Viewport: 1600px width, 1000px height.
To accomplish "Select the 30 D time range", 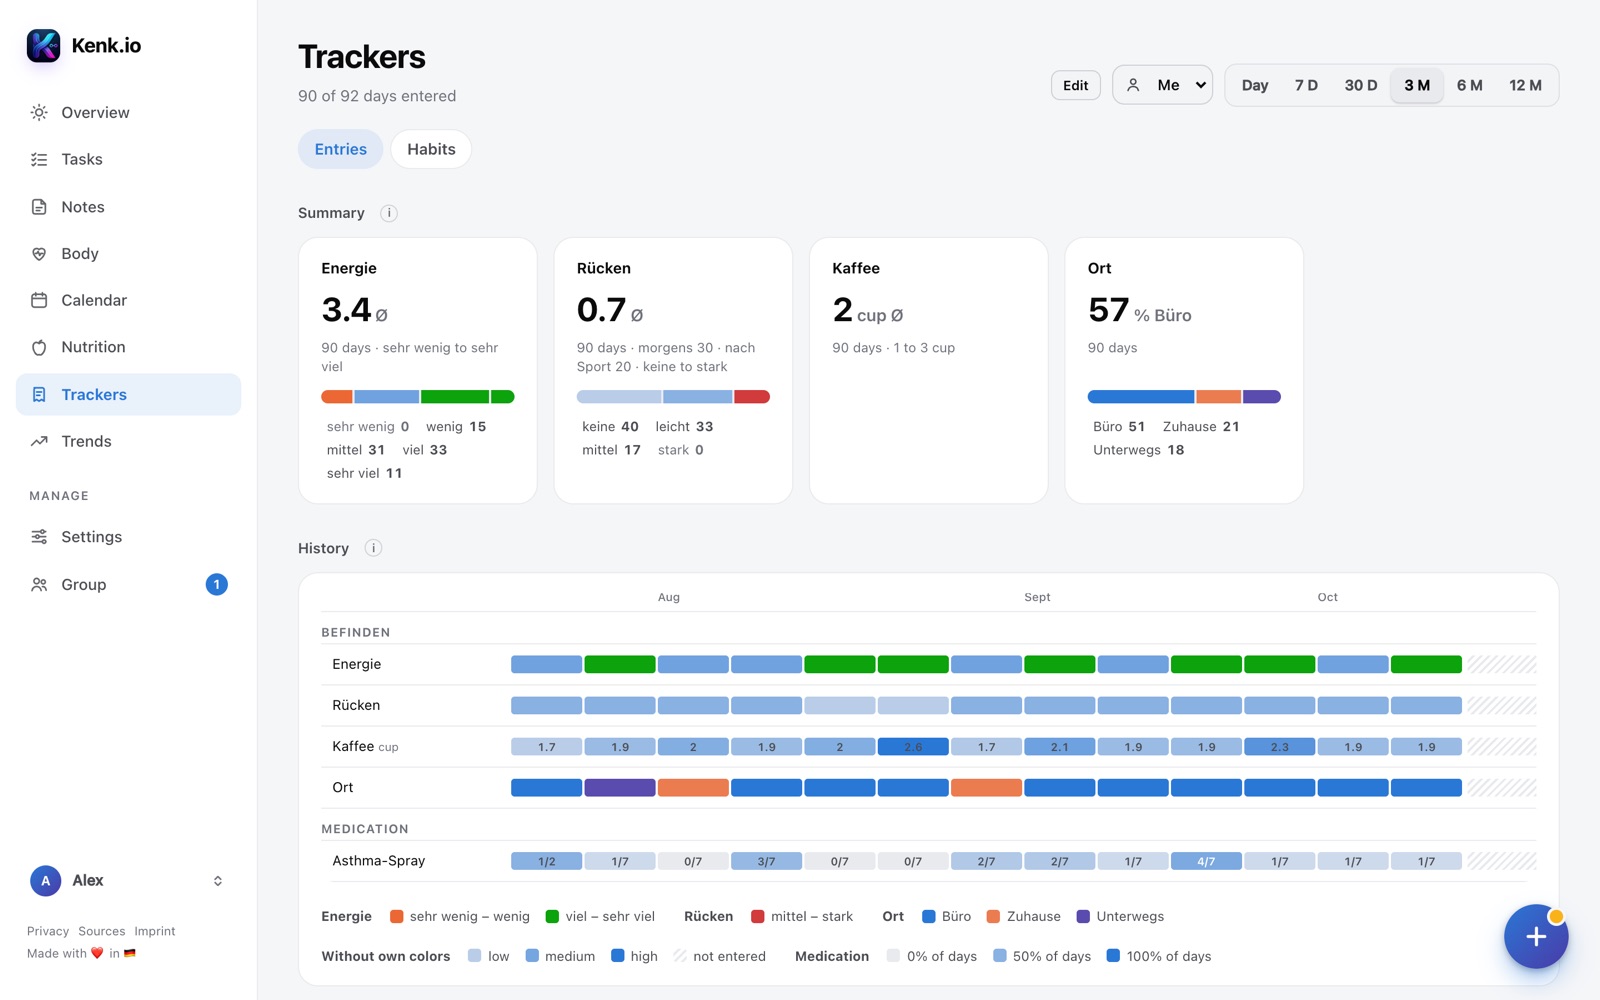I will (1360, 85).
